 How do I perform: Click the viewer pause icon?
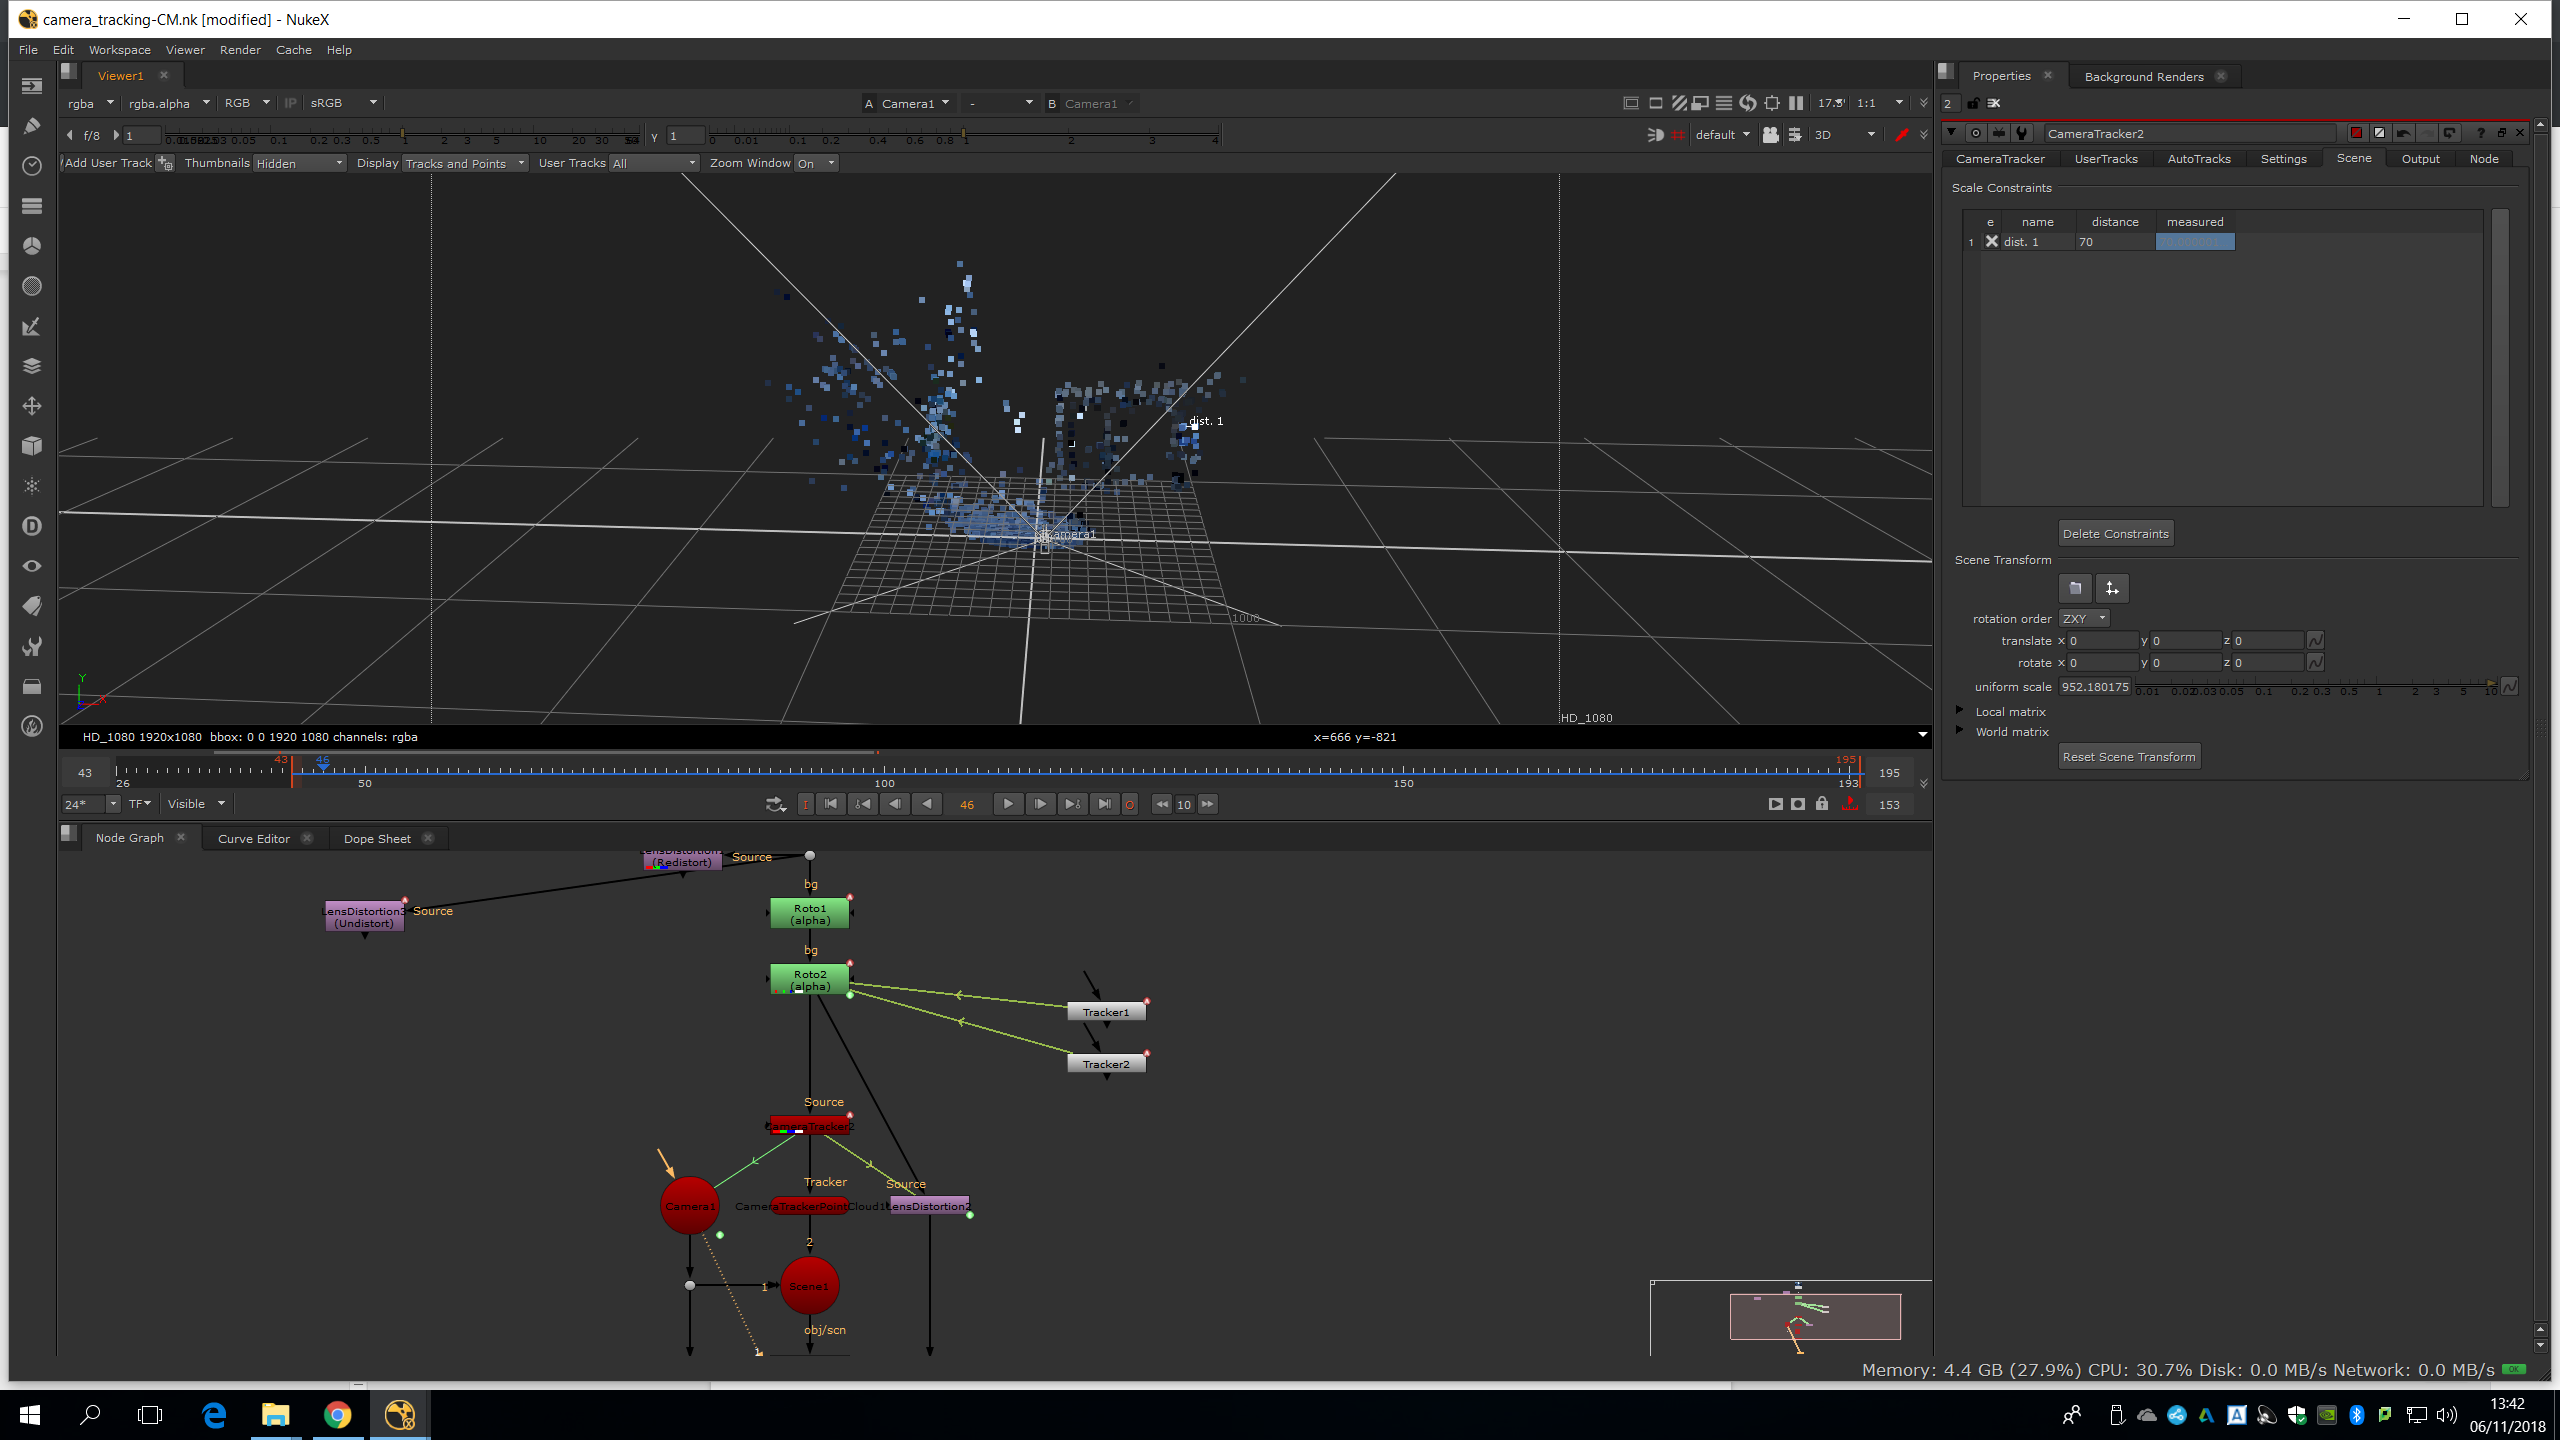click(1796, 103)
